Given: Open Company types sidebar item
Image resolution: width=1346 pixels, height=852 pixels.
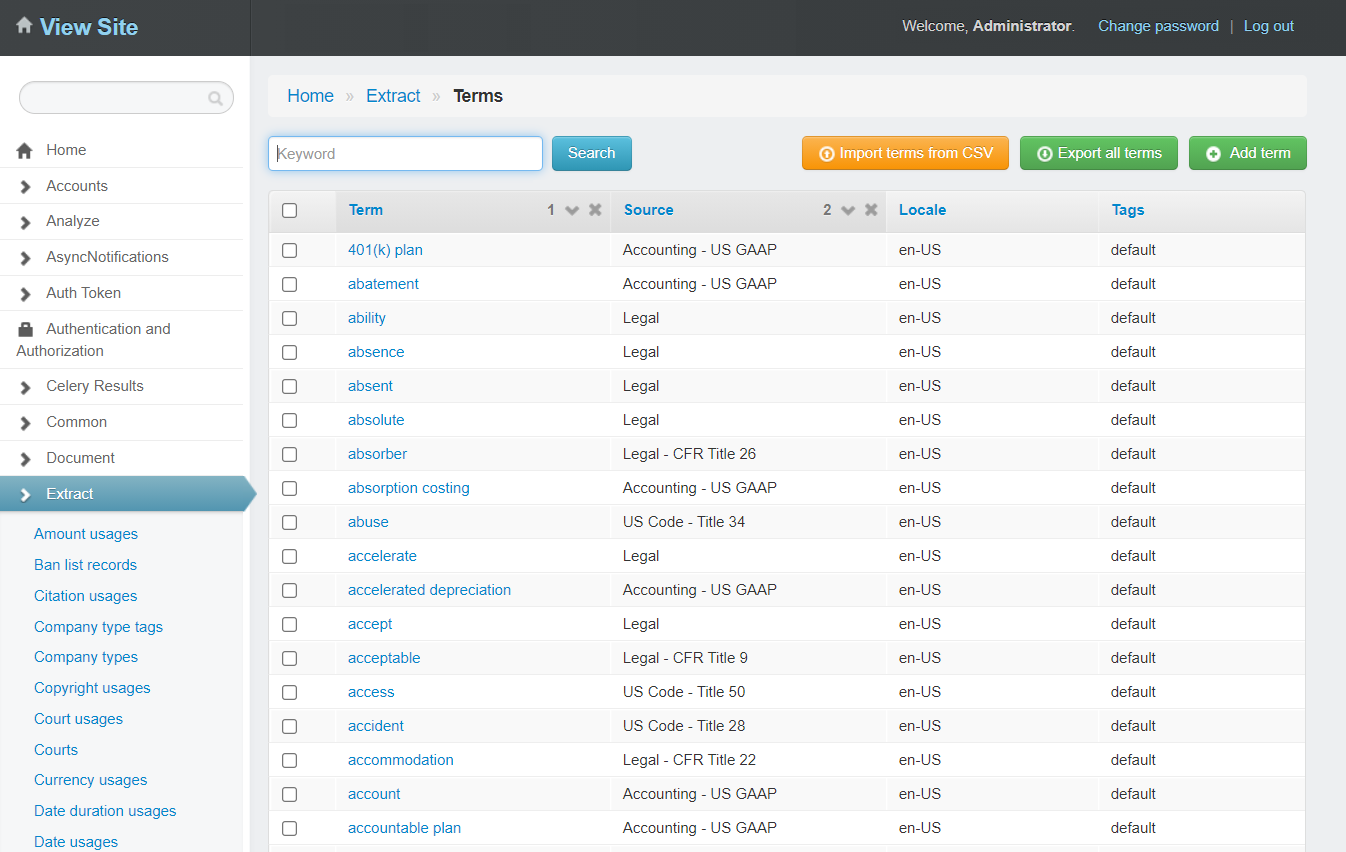Looking at the screenshot, I should click(x=86, y=657).
